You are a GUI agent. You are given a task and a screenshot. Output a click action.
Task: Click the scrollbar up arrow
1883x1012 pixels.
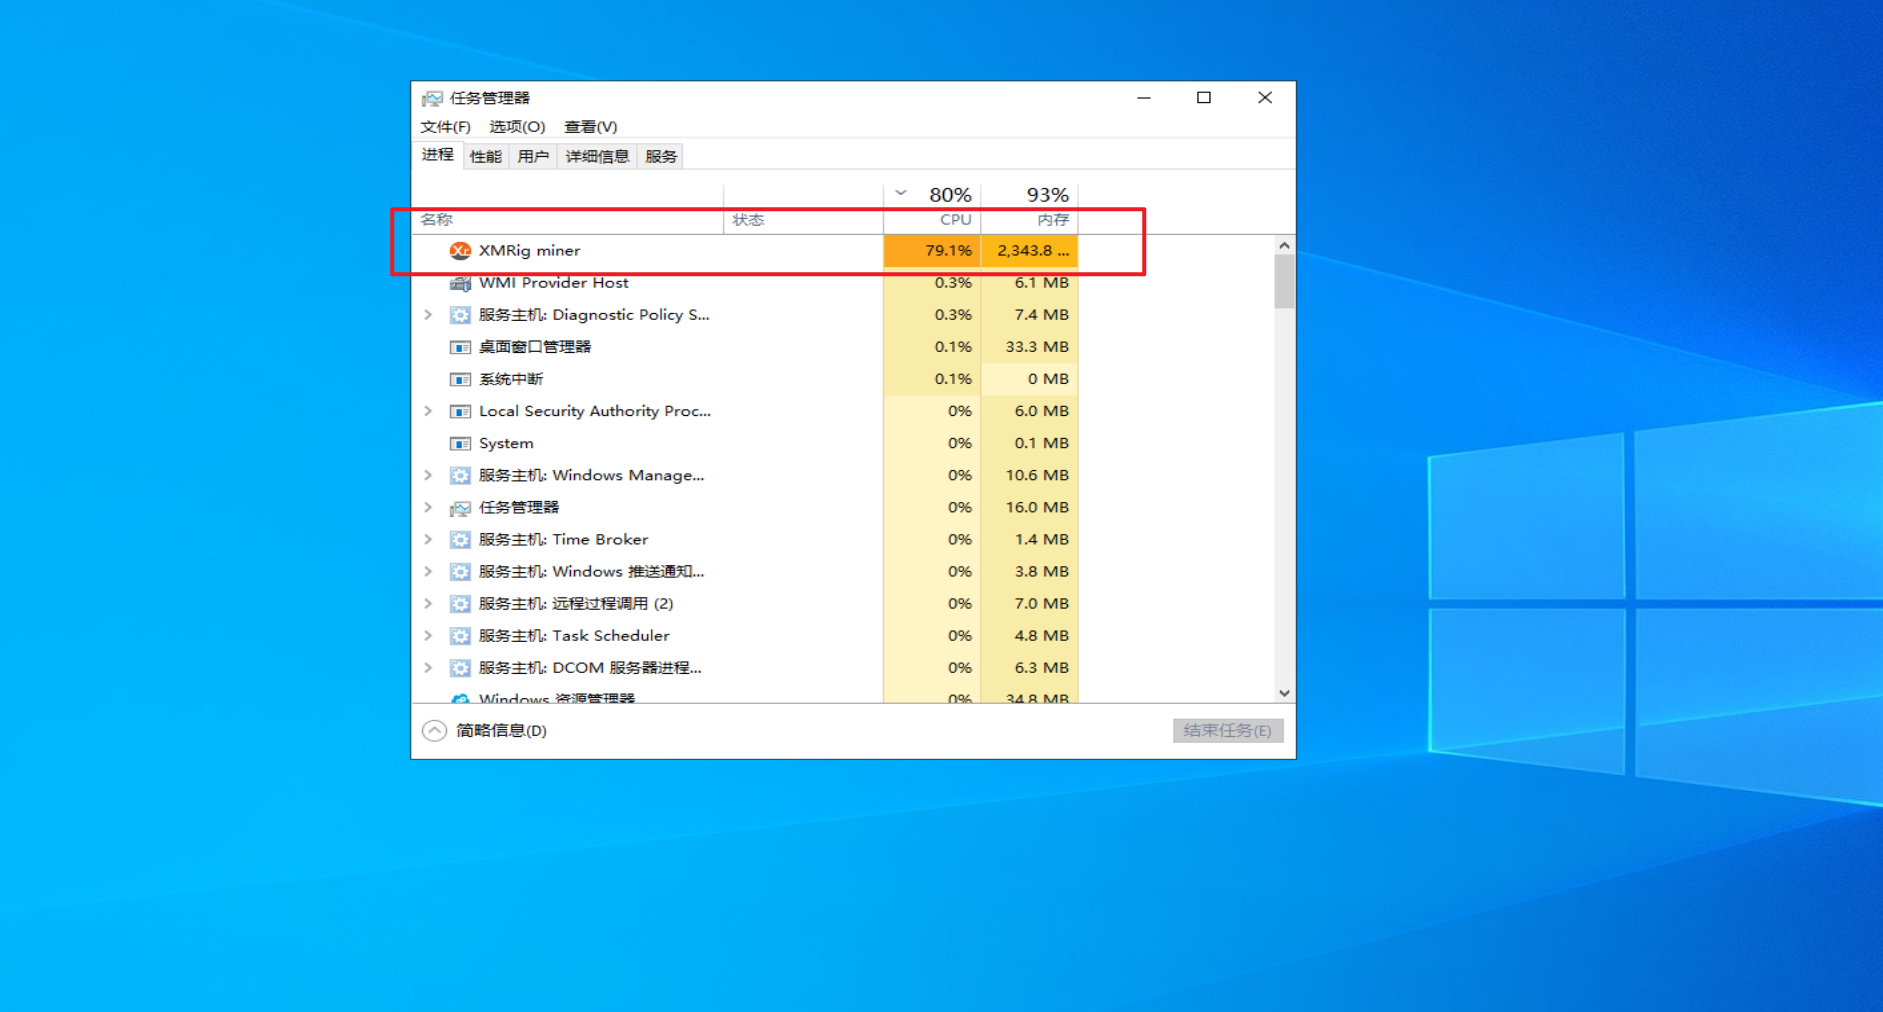click(x=1284, y=245)
